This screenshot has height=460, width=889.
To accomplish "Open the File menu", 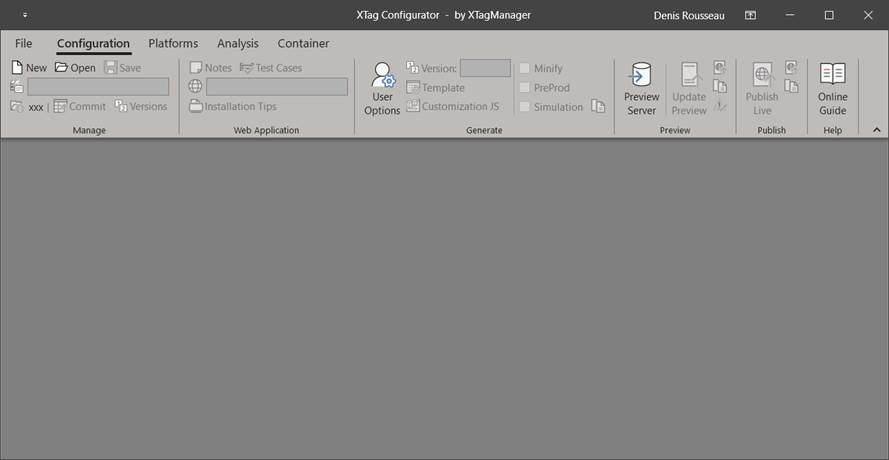I will click(24, 43).
